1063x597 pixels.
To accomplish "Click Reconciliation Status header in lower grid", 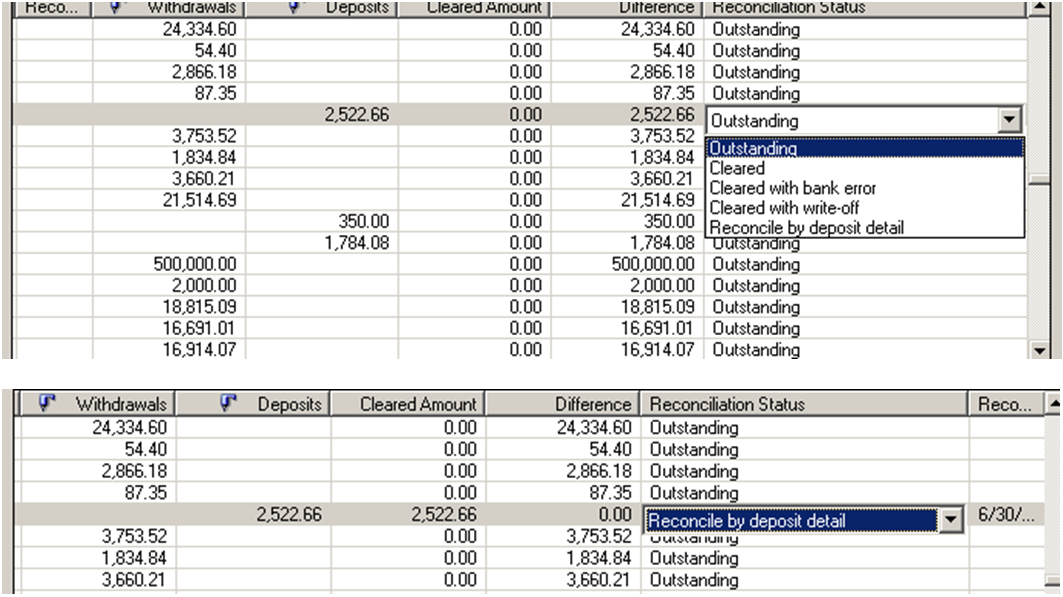I will tap(805, 404).
